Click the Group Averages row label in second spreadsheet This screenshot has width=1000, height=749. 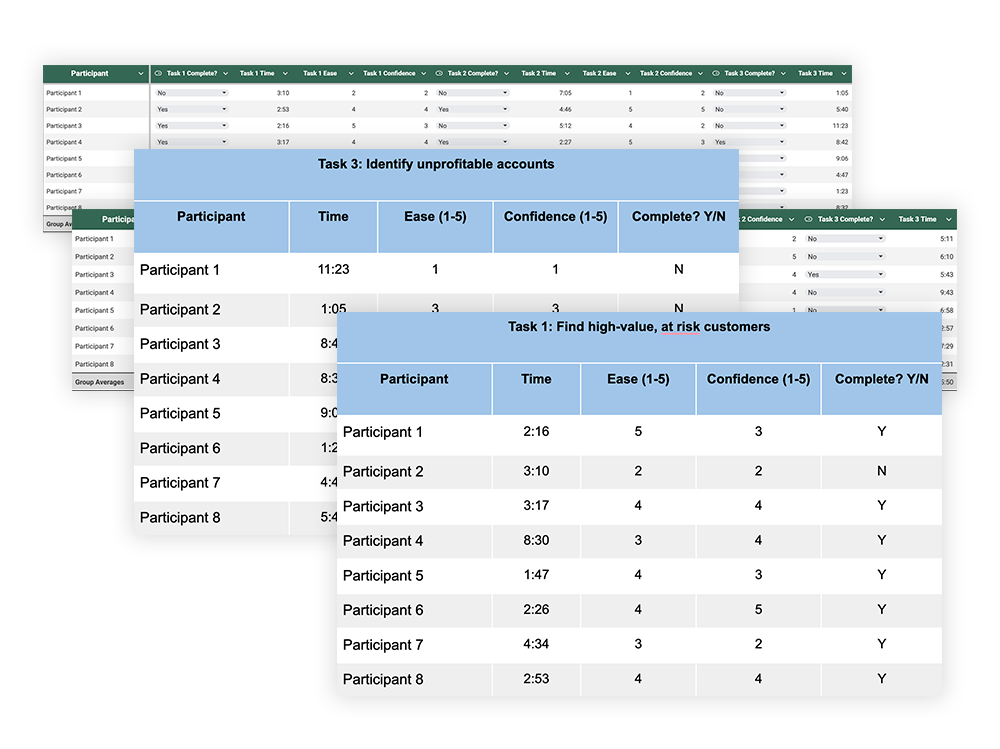(99, 382)
